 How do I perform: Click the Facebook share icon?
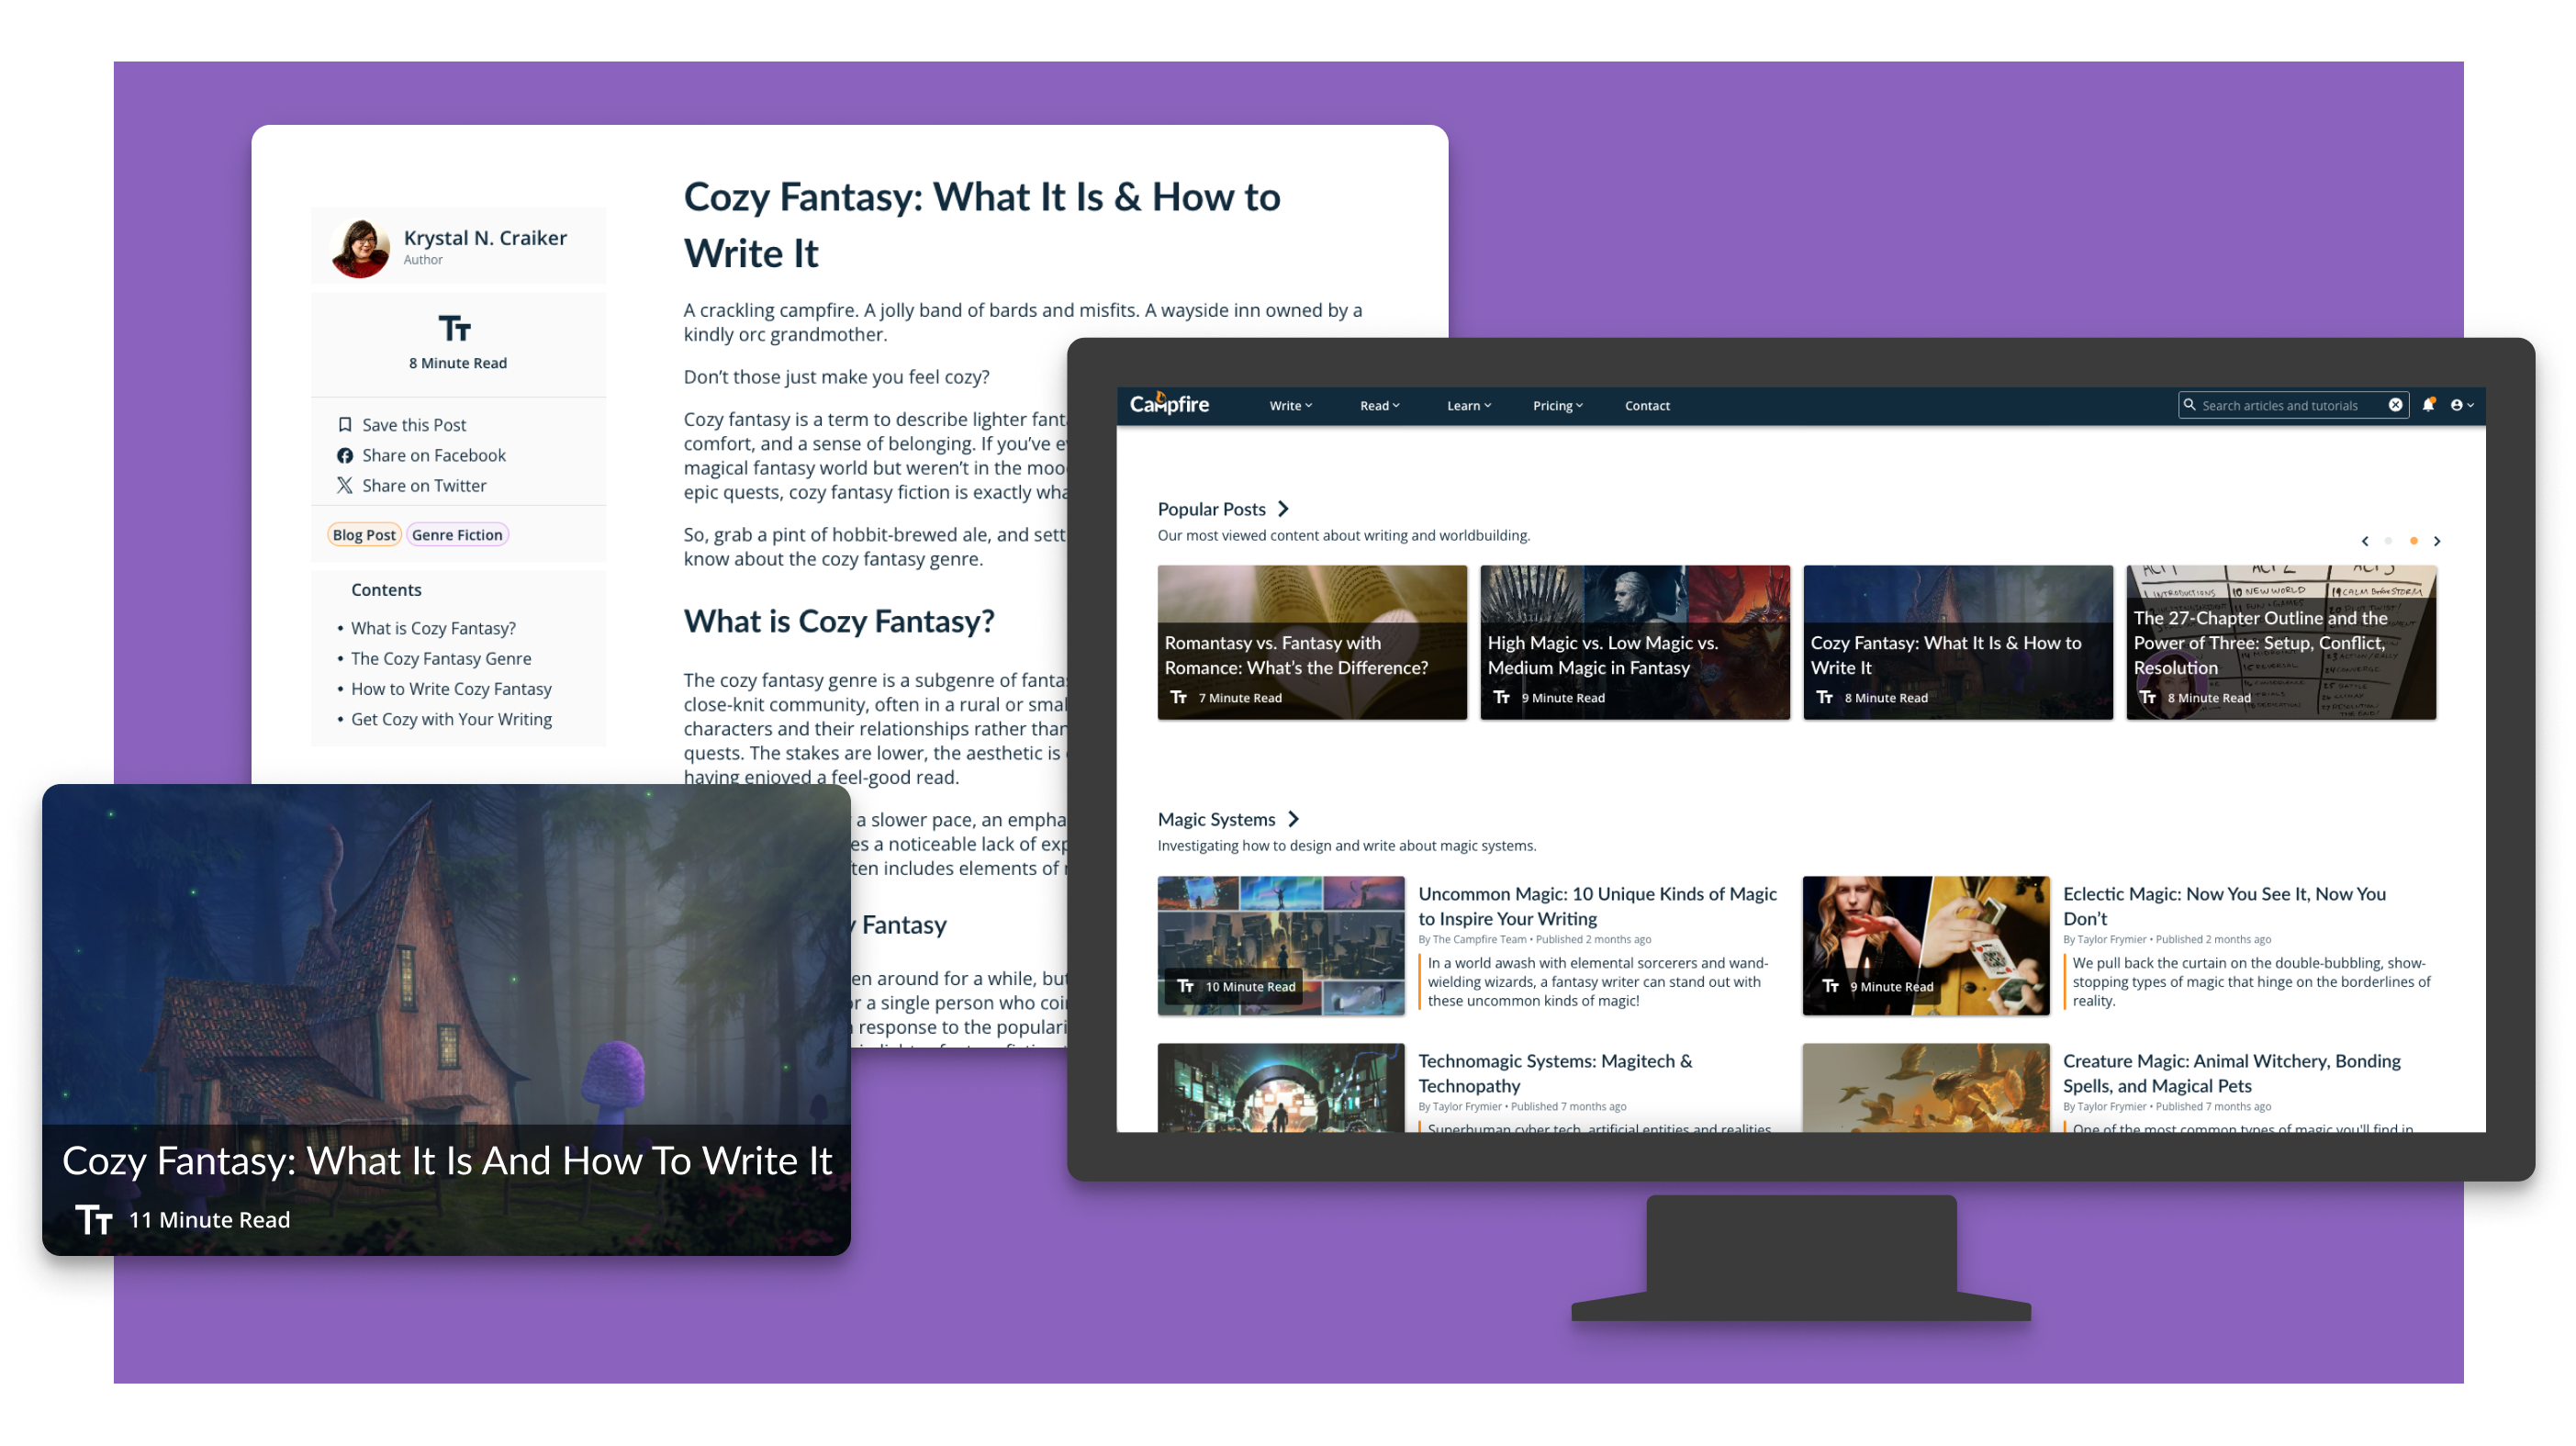pos(345,454)
